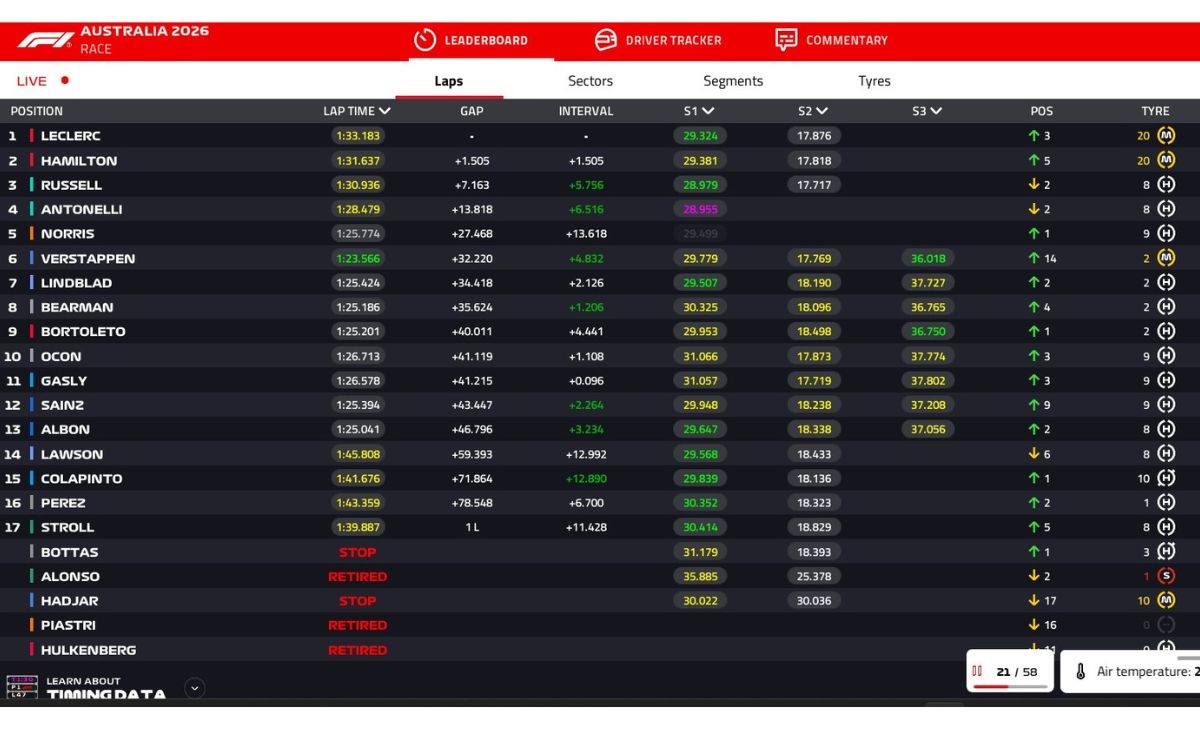Click Alonso's red soft tyre icon

1166,576
